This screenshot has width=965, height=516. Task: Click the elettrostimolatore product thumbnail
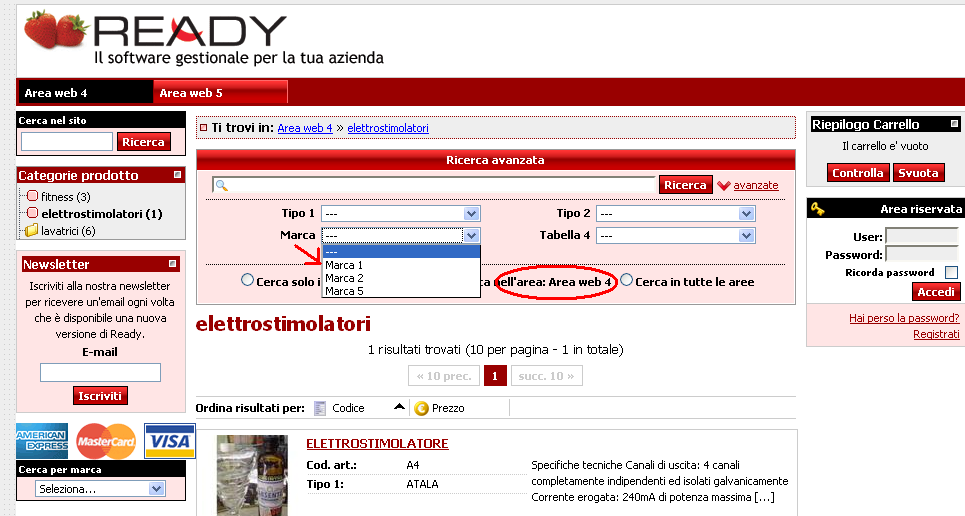(x=252, y=475)
